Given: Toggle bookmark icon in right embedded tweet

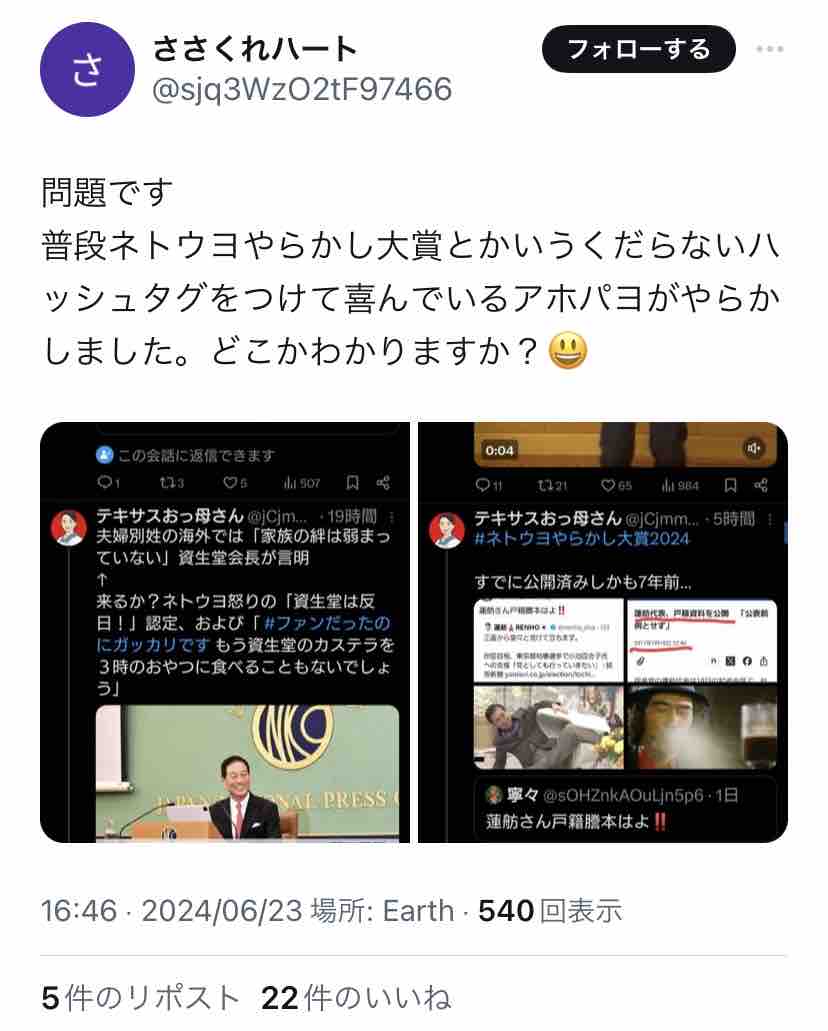Looking at the screenshot, I should 731,485.
